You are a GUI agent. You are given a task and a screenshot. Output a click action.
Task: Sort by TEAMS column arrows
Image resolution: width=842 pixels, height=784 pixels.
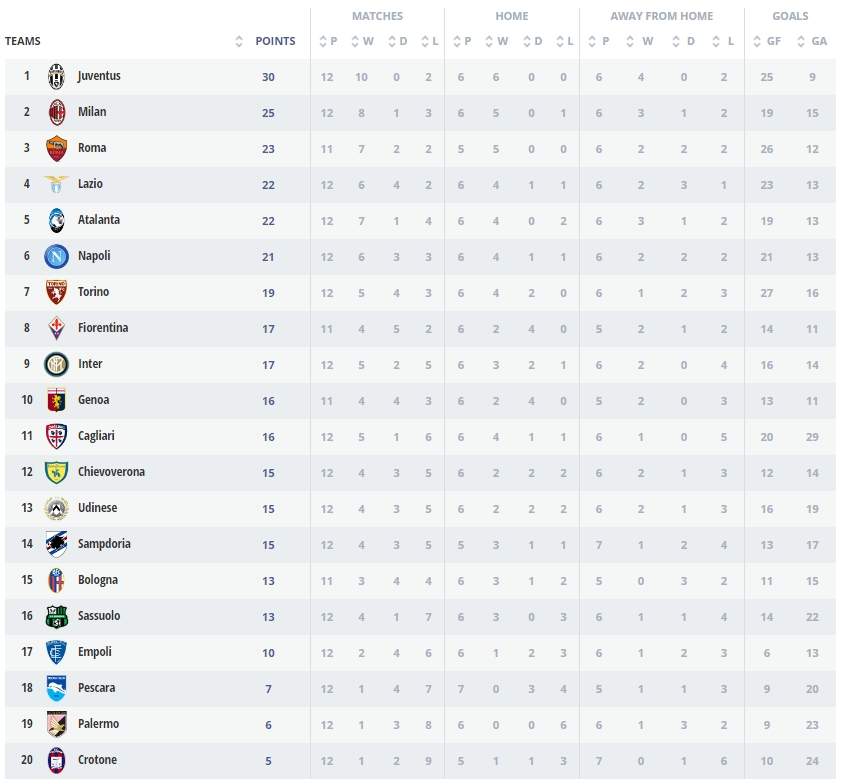pos(239,41)
